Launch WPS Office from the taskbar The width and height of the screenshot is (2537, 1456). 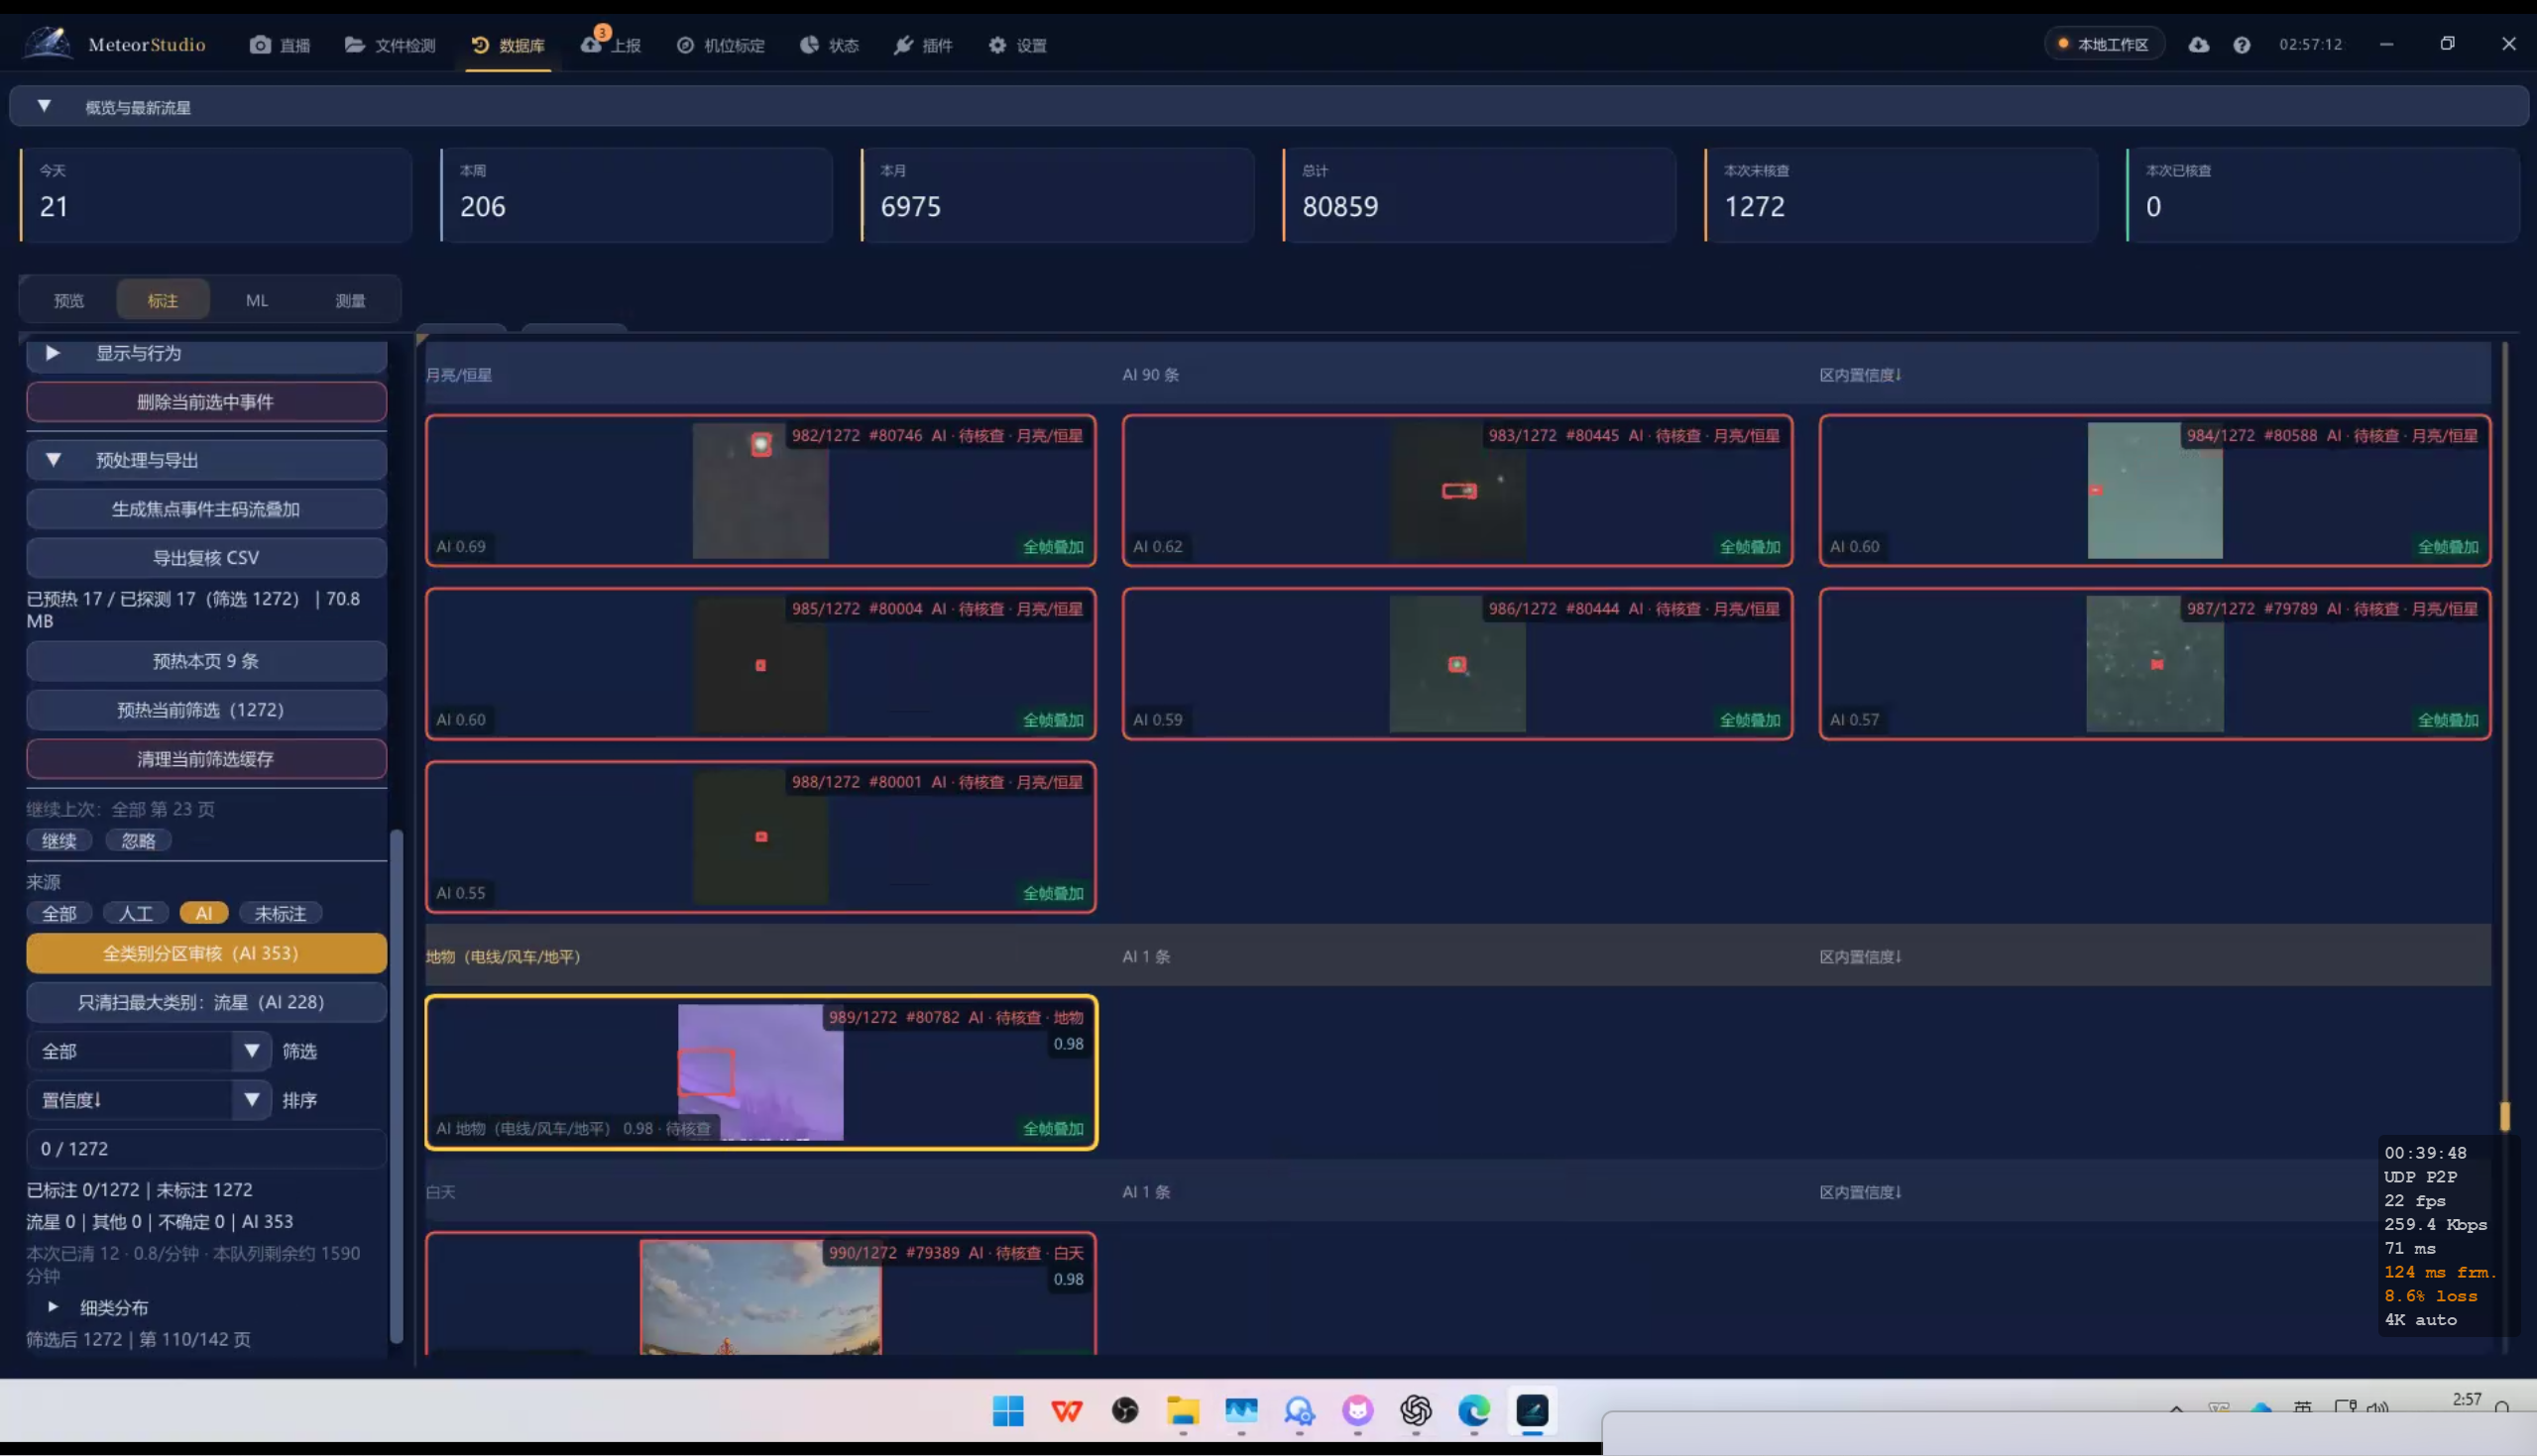1067,1411
